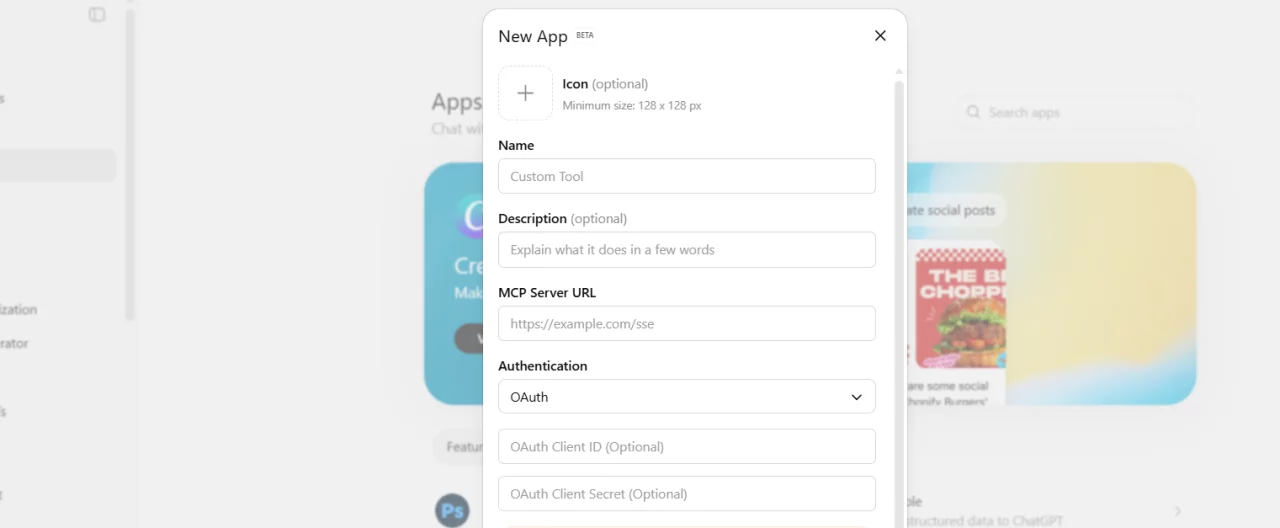Click the MCP Server URL field
The image size is (1280, 528).
[687, 324]
